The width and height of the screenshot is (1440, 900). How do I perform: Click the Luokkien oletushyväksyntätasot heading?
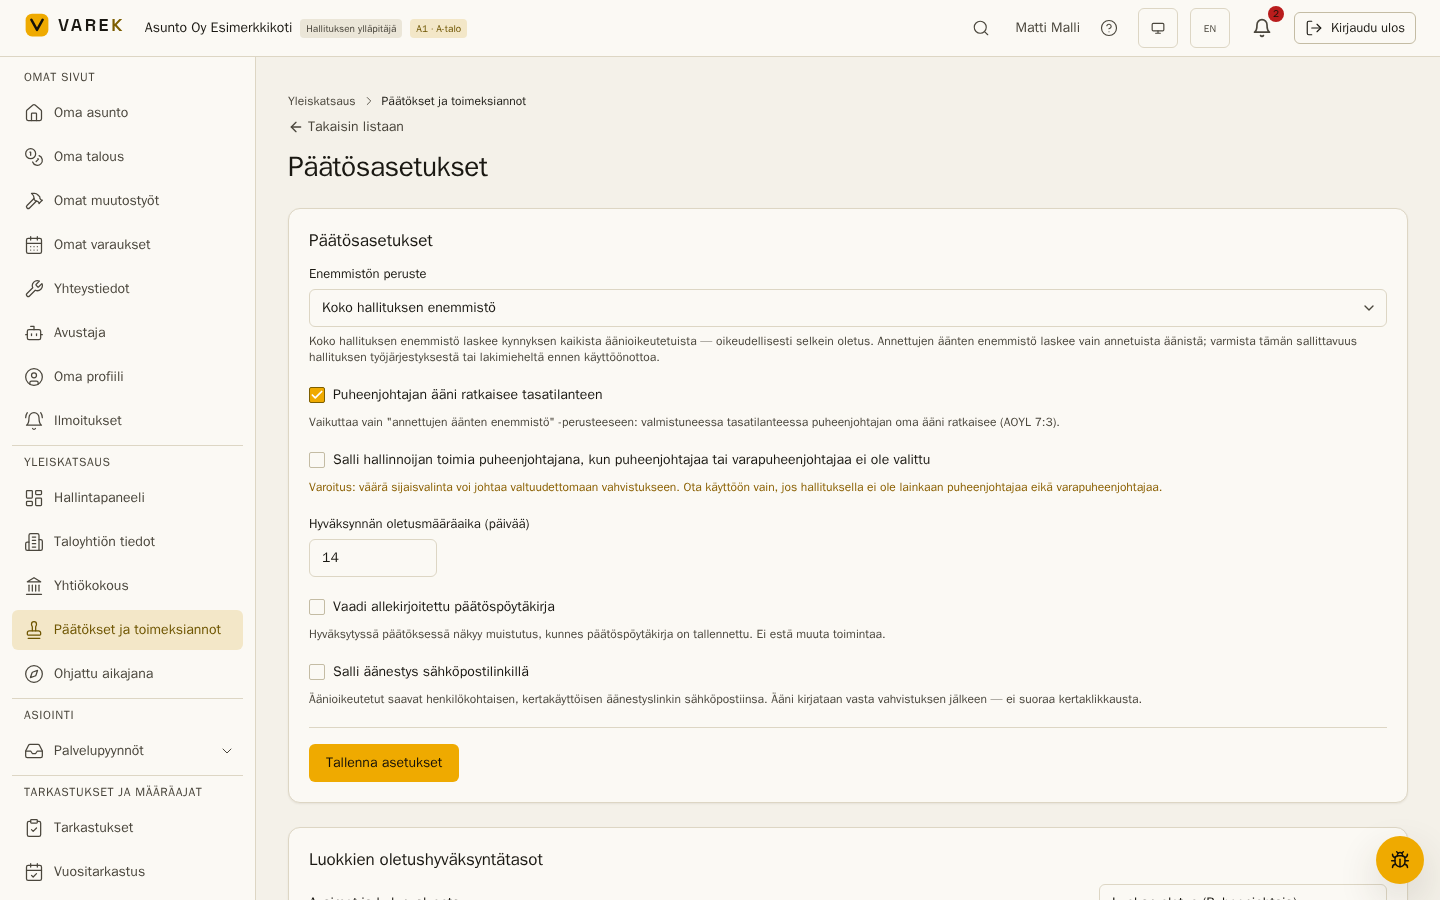tap(426, 860)
